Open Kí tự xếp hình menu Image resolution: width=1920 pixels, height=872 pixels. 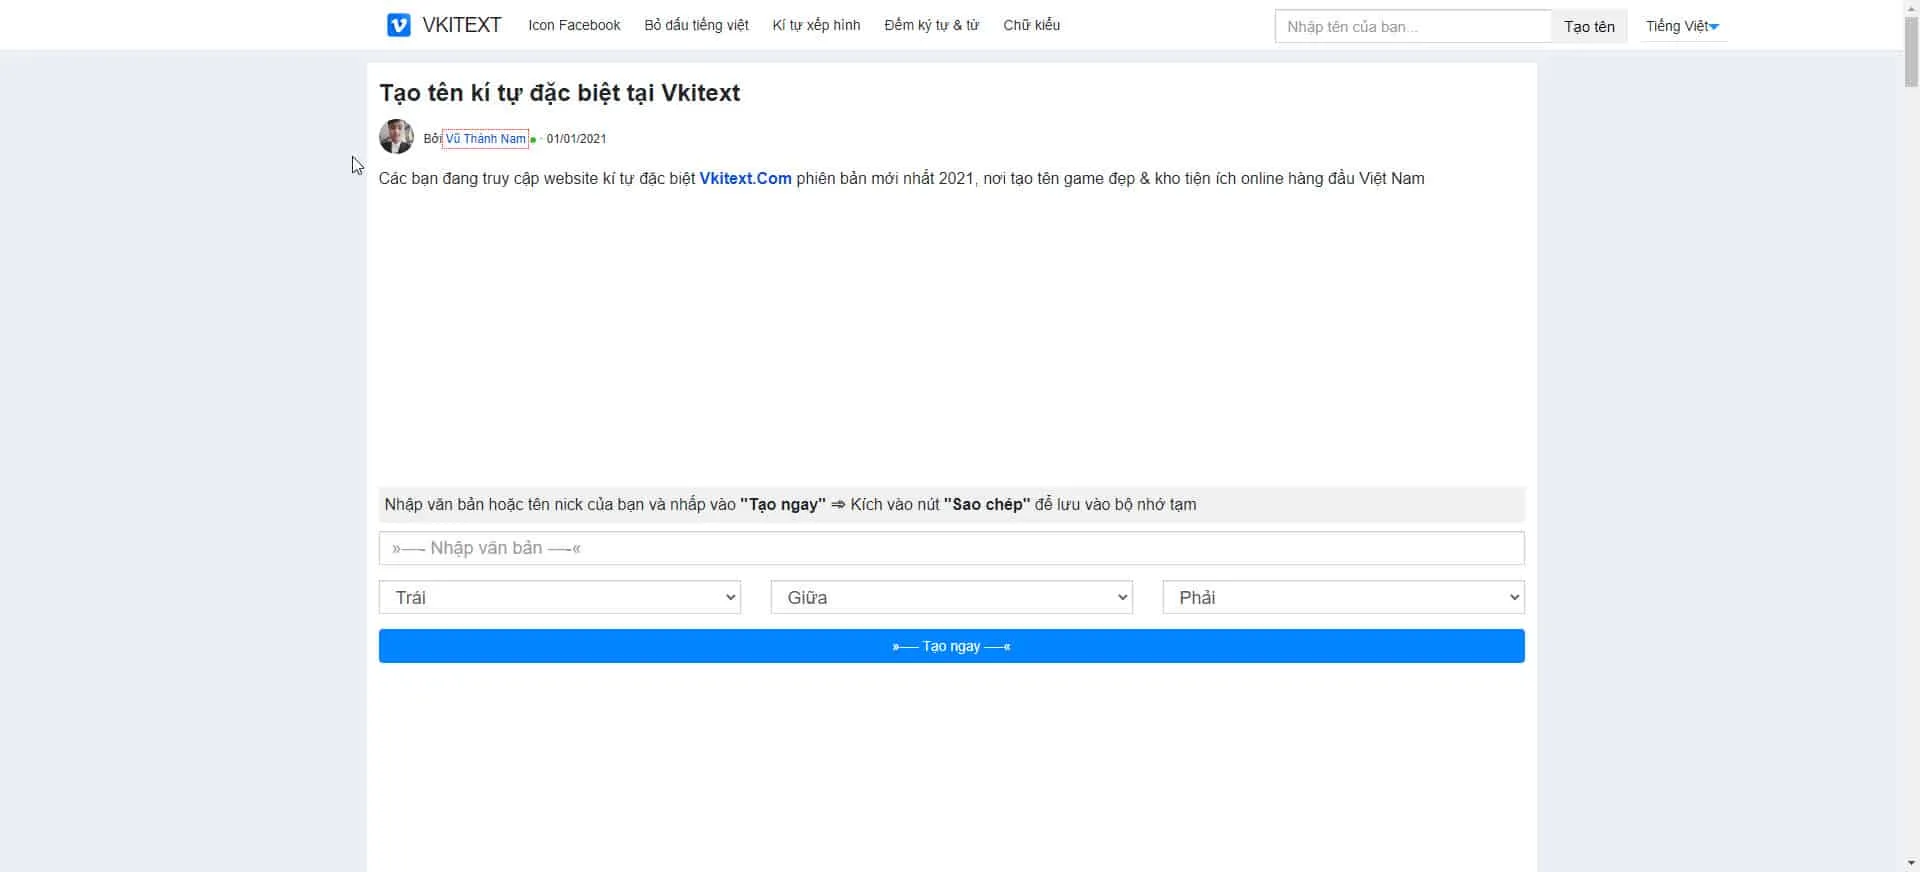[816, 25]
